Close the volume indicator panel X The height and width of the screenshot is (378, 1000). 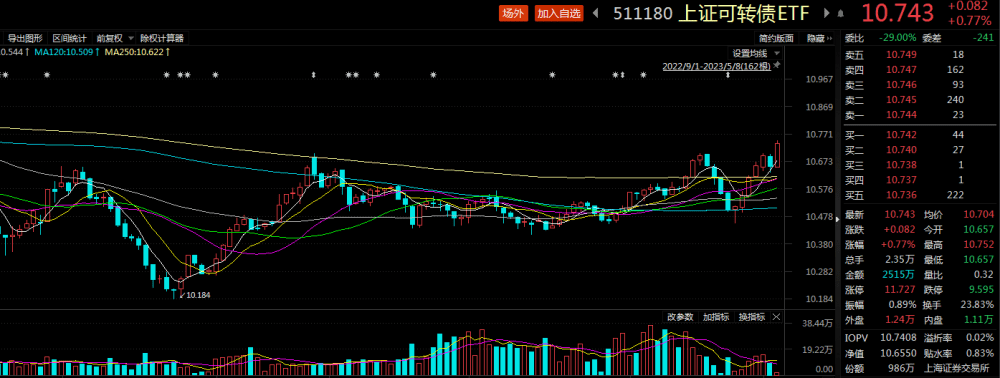click(776, 317)
